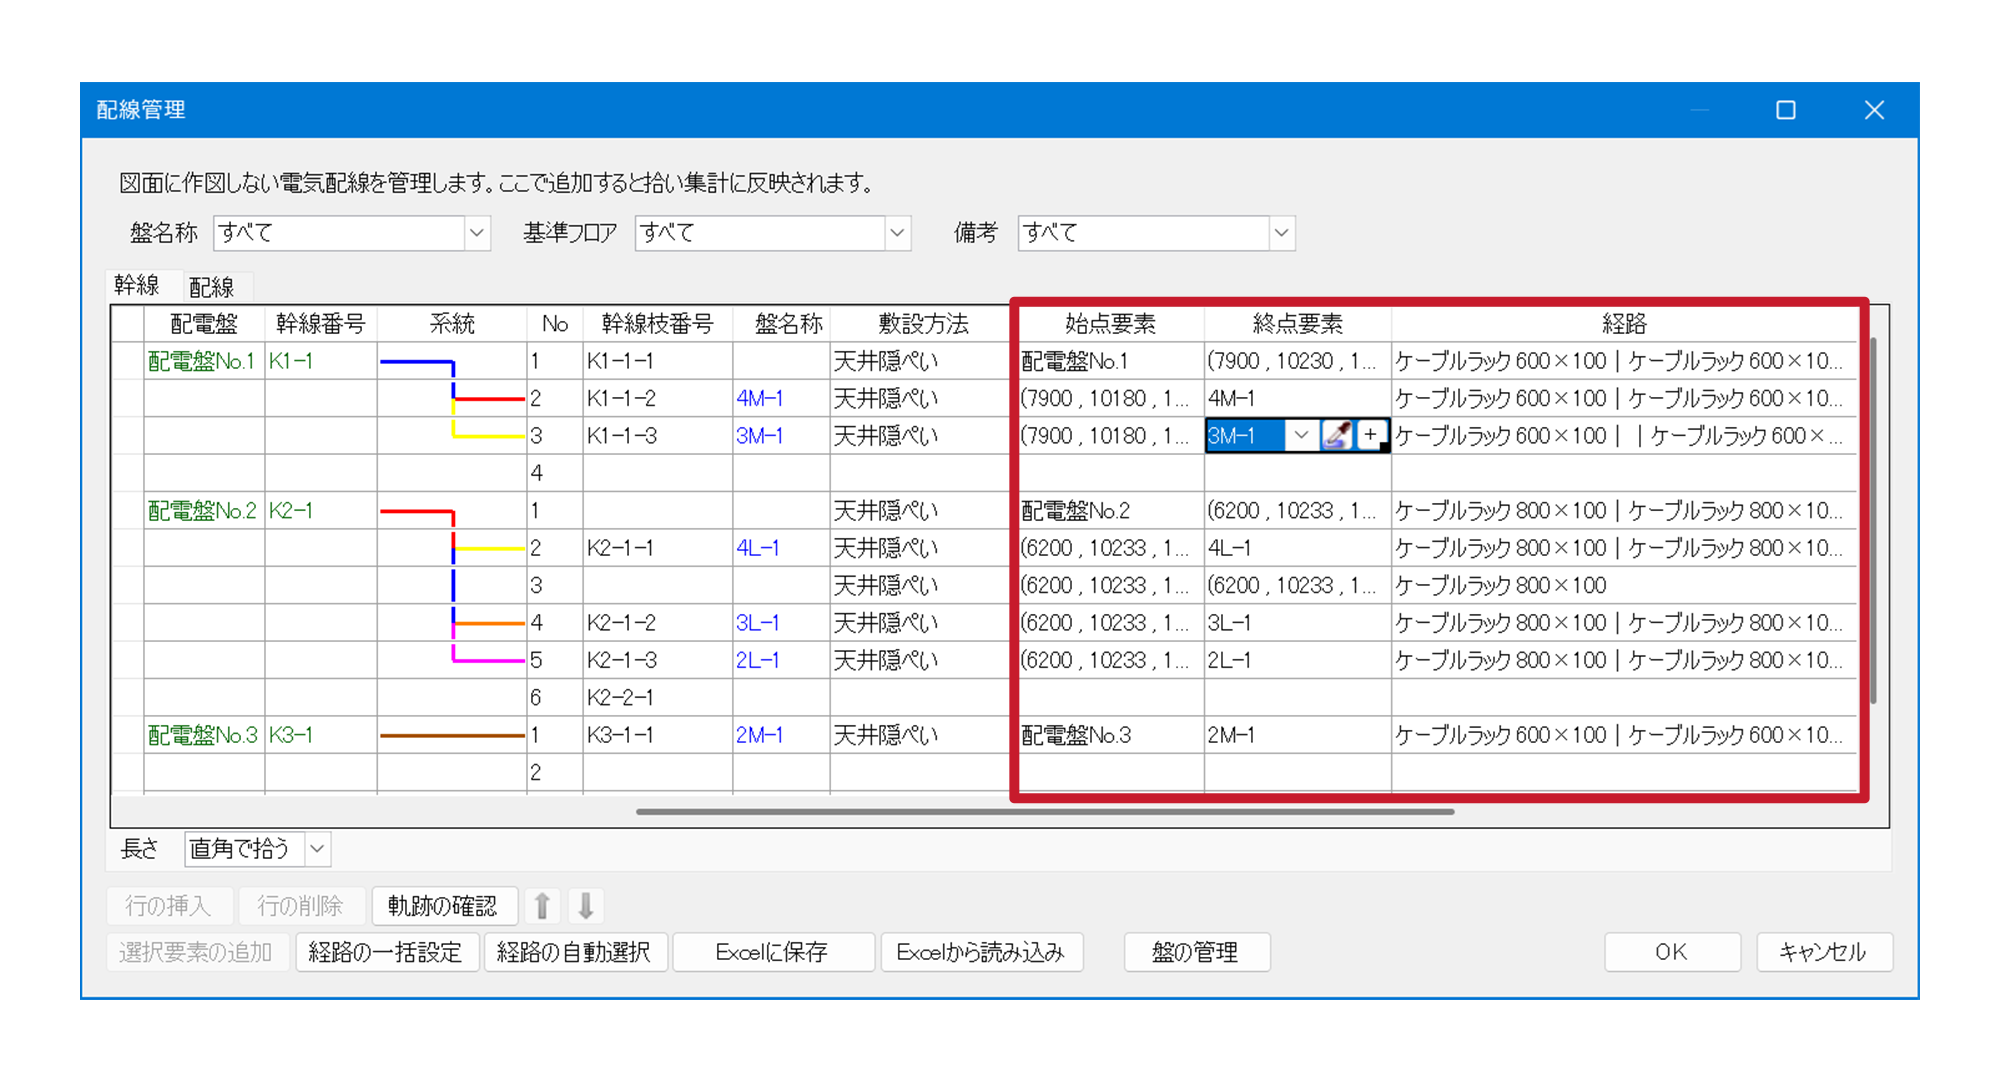Open 経路の一括設定
This screenshot has height=1083, width=2000.
[387, 951]
